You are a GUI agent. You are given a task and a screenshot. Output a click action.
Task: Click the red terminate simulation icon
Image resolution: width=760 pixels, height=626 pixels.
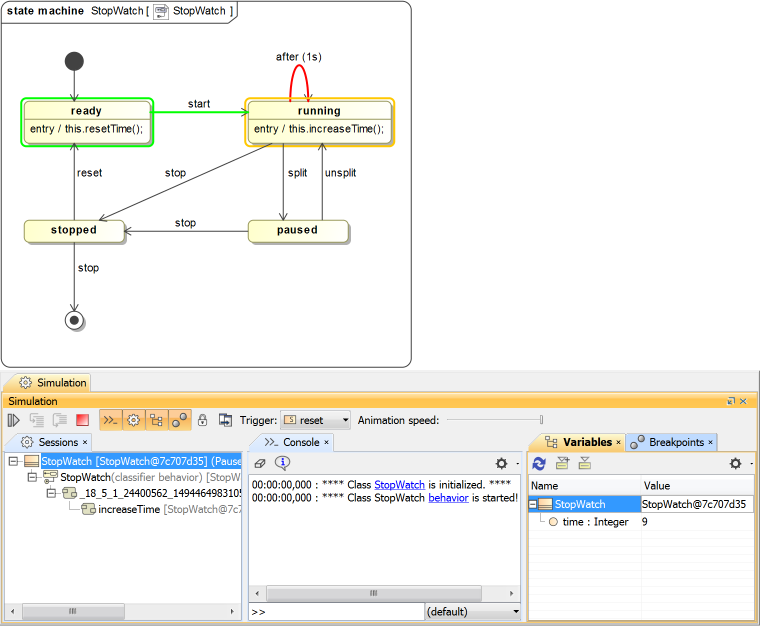click(x=83, y=421)
